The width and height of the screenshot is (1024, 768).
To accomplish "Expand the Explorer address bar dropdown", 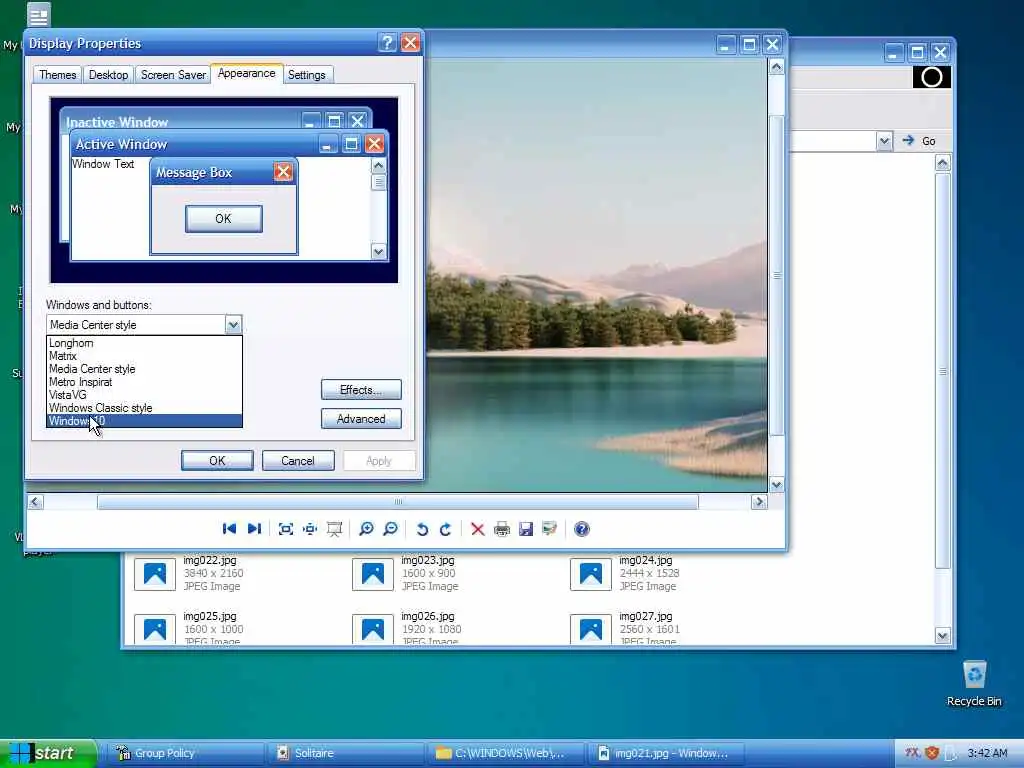I will coord(884,141).
